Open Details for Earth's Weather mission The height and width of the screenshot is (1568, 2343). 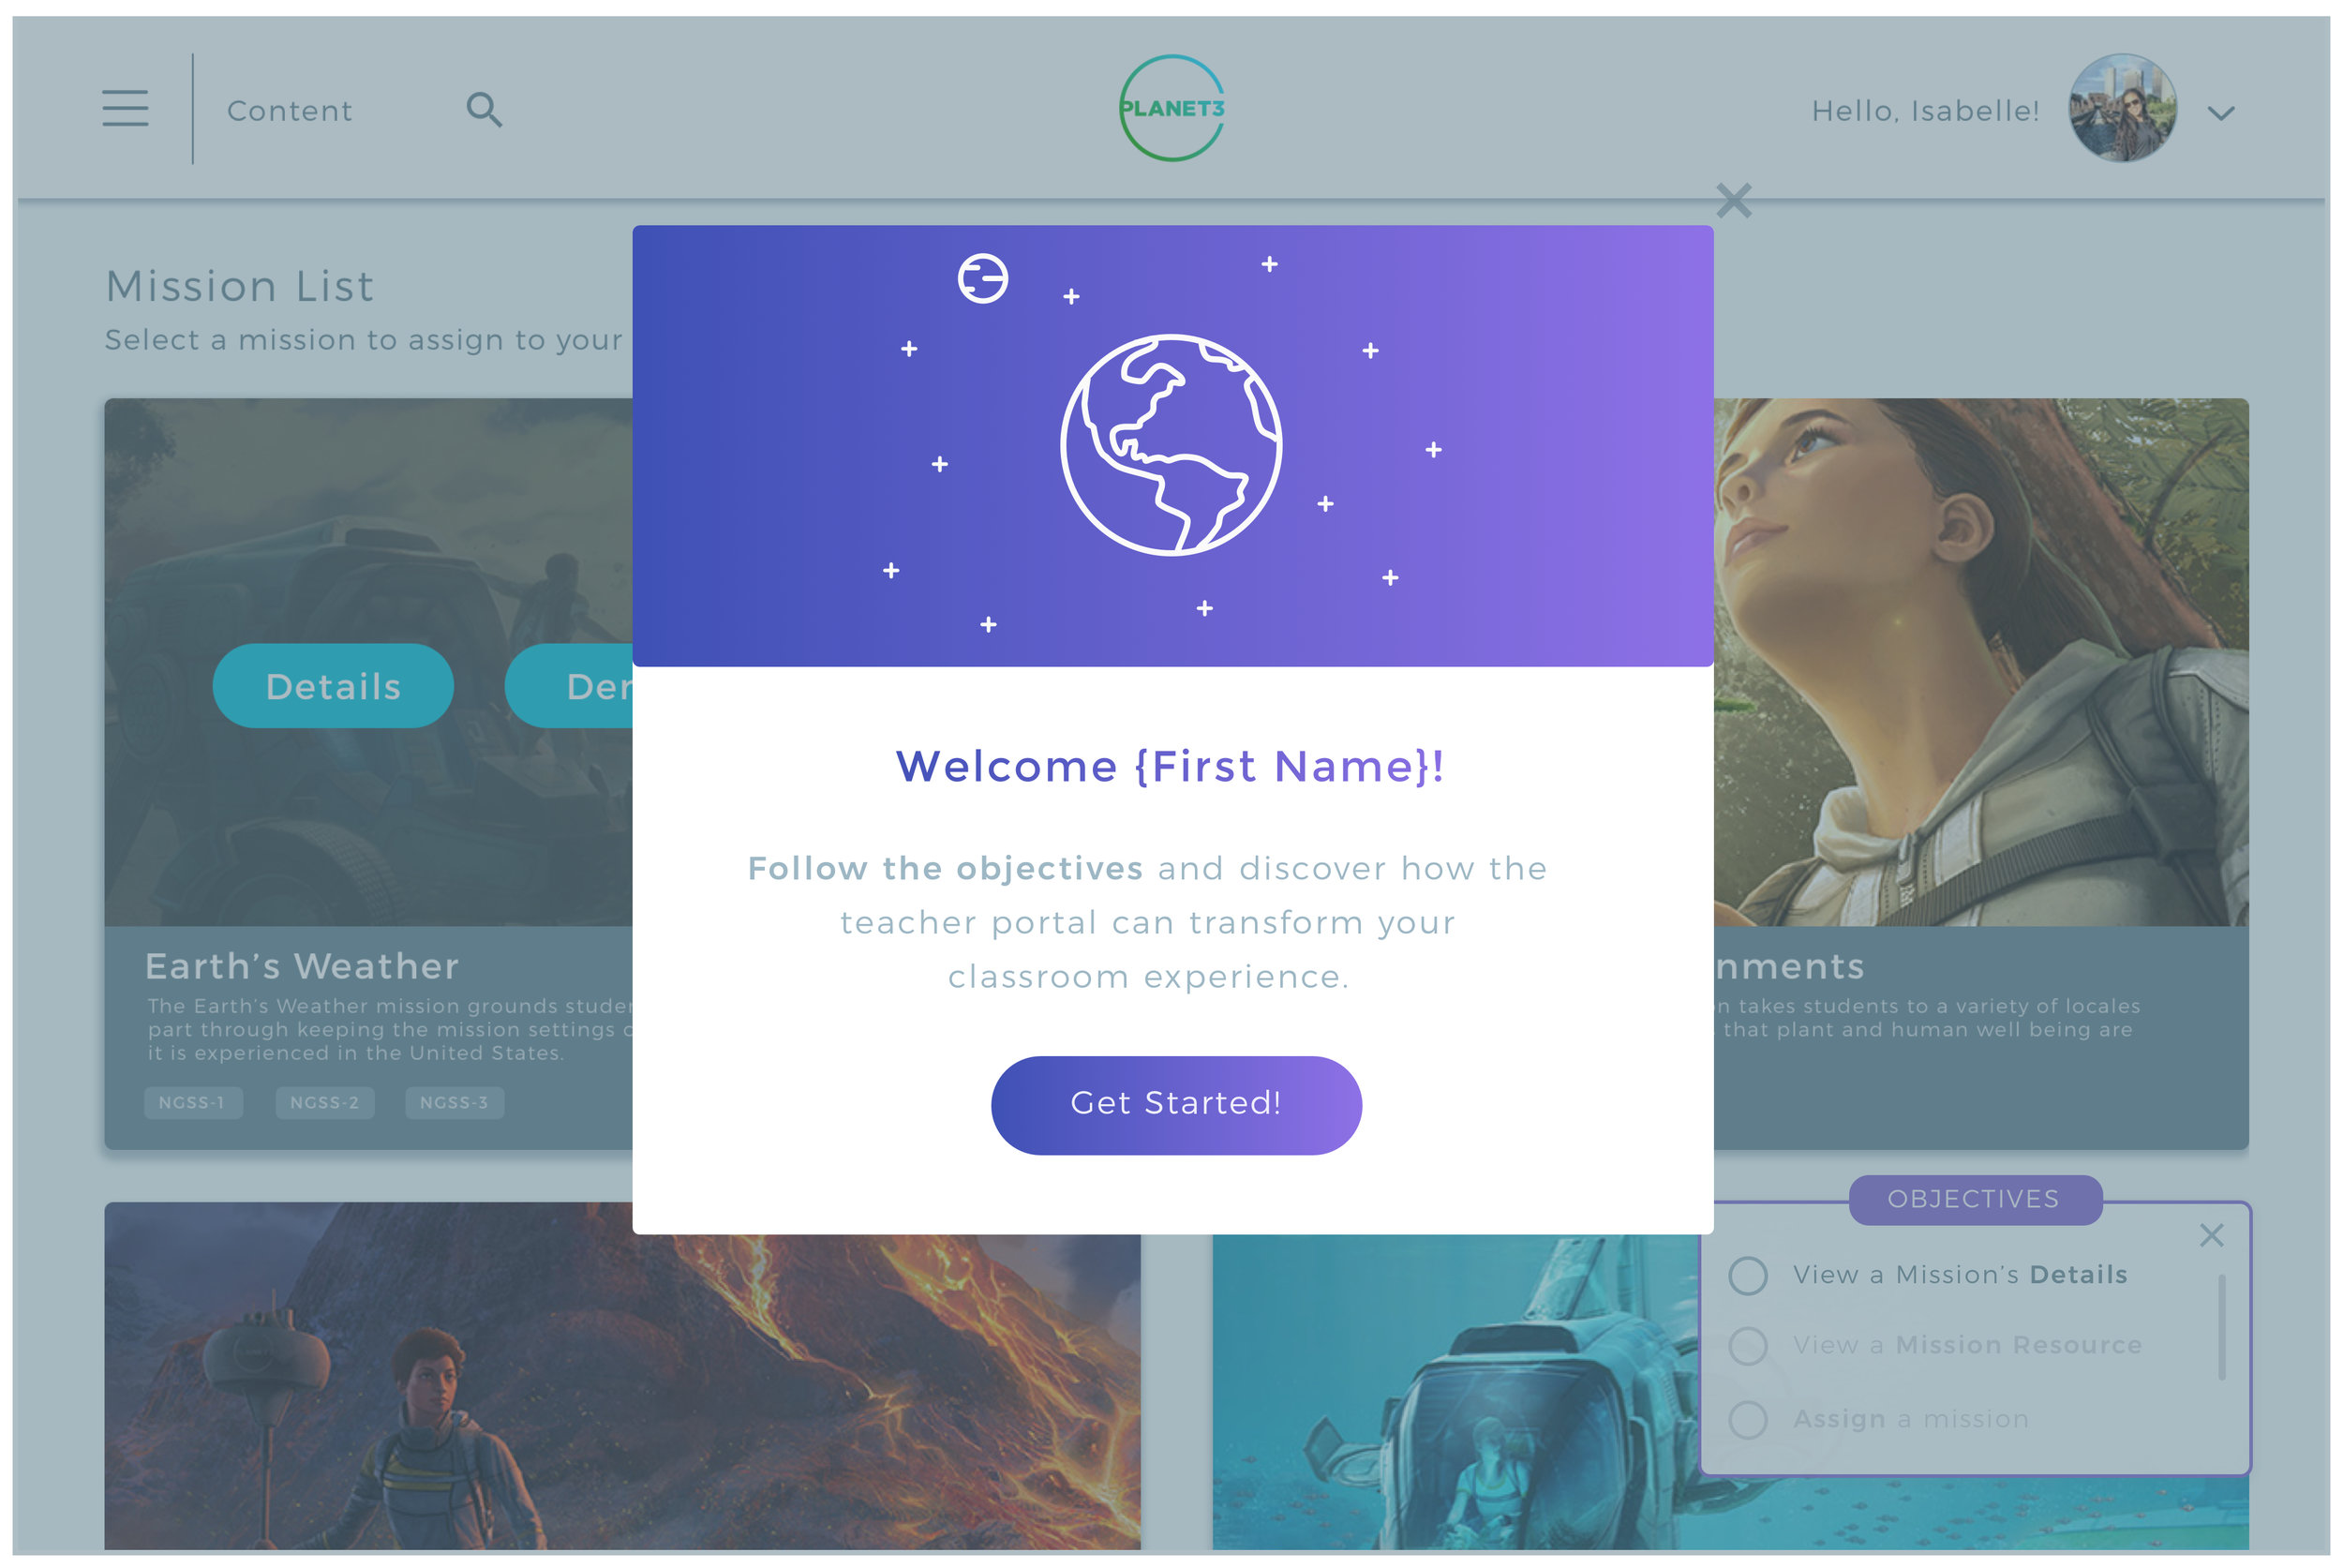click(333, 686)
